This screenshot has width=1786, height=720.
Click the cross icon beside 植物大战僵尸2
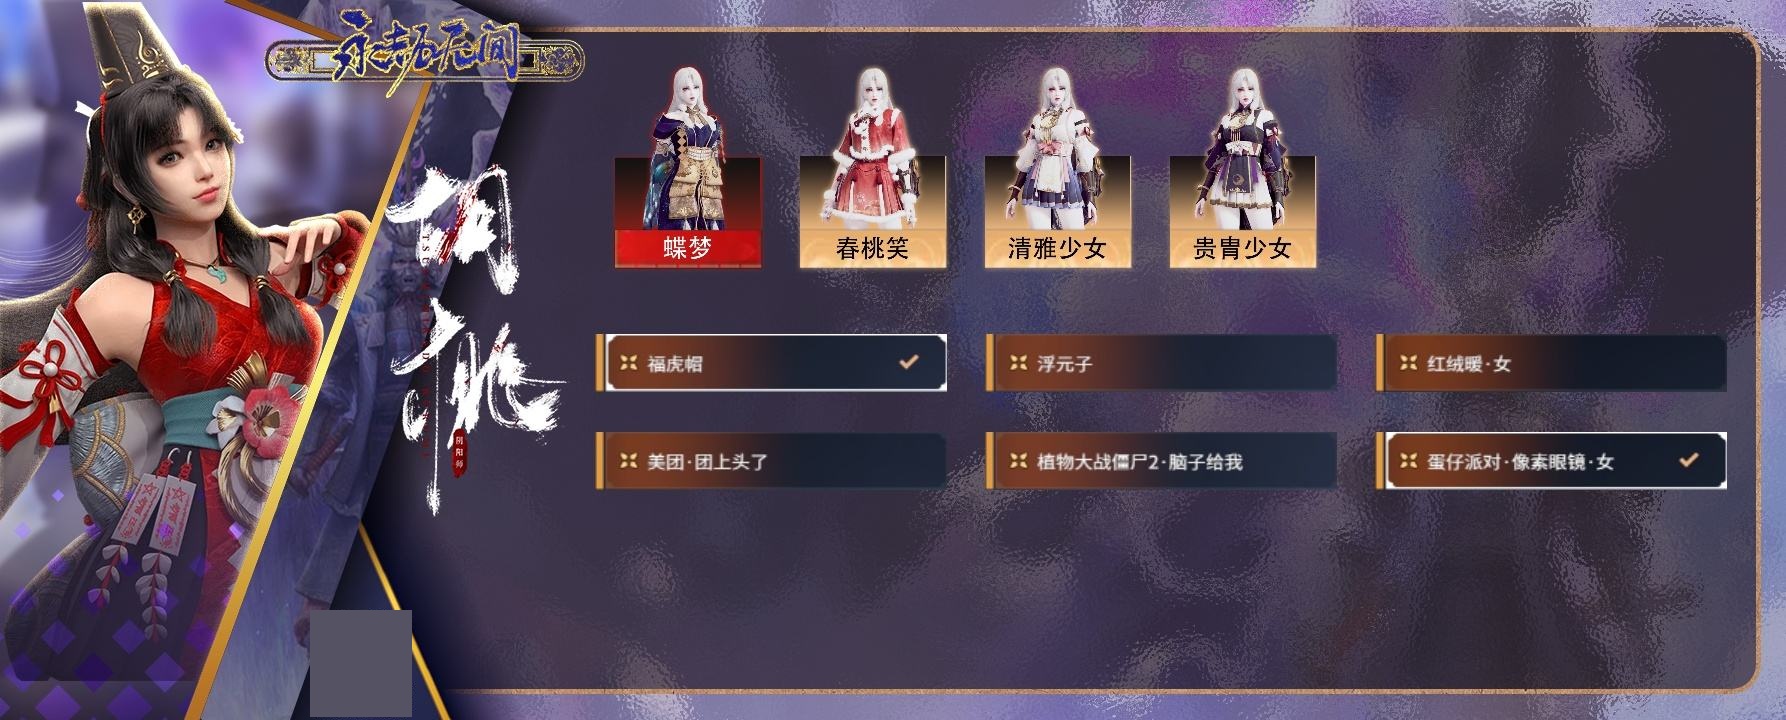1018,461
